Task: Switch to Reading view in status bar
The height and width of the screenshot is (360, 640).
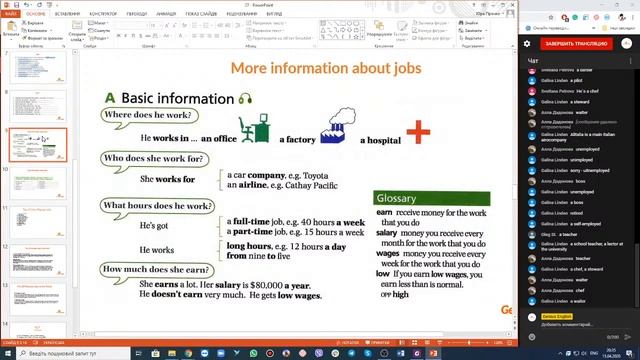Action: tap(427, 343)
